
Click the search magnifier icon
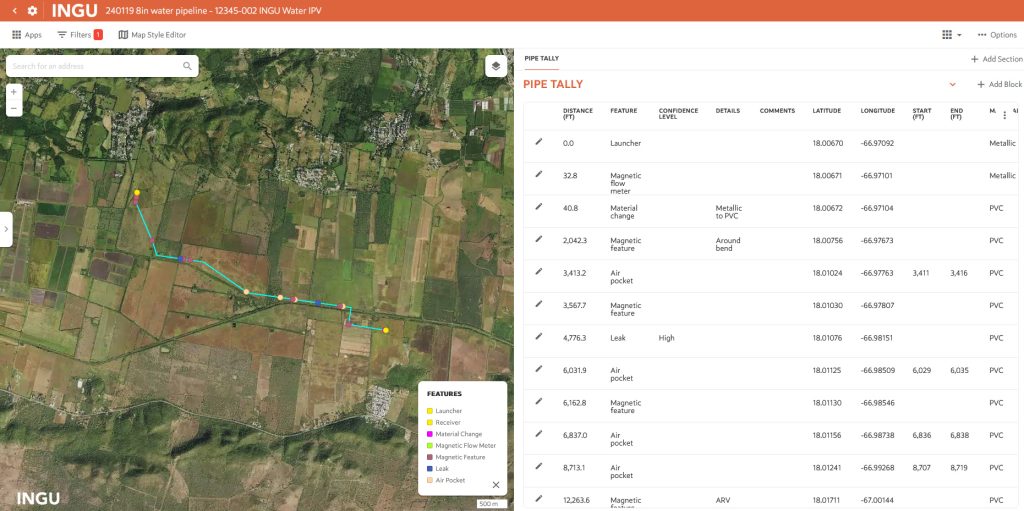(x=187, y=66)
